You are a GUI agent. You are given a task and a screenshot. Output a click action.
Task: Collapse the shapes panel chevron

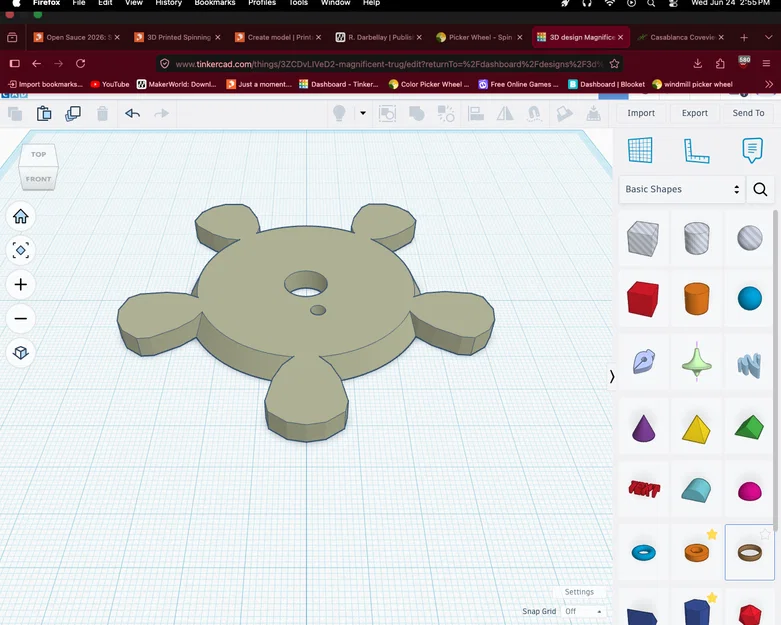click(612, 376)
